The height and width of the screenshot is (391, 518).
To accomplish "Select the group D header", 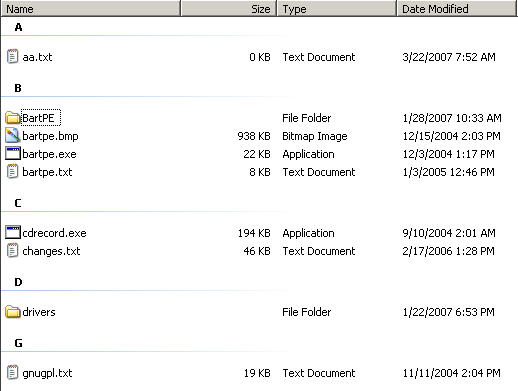I will (18, 282).
